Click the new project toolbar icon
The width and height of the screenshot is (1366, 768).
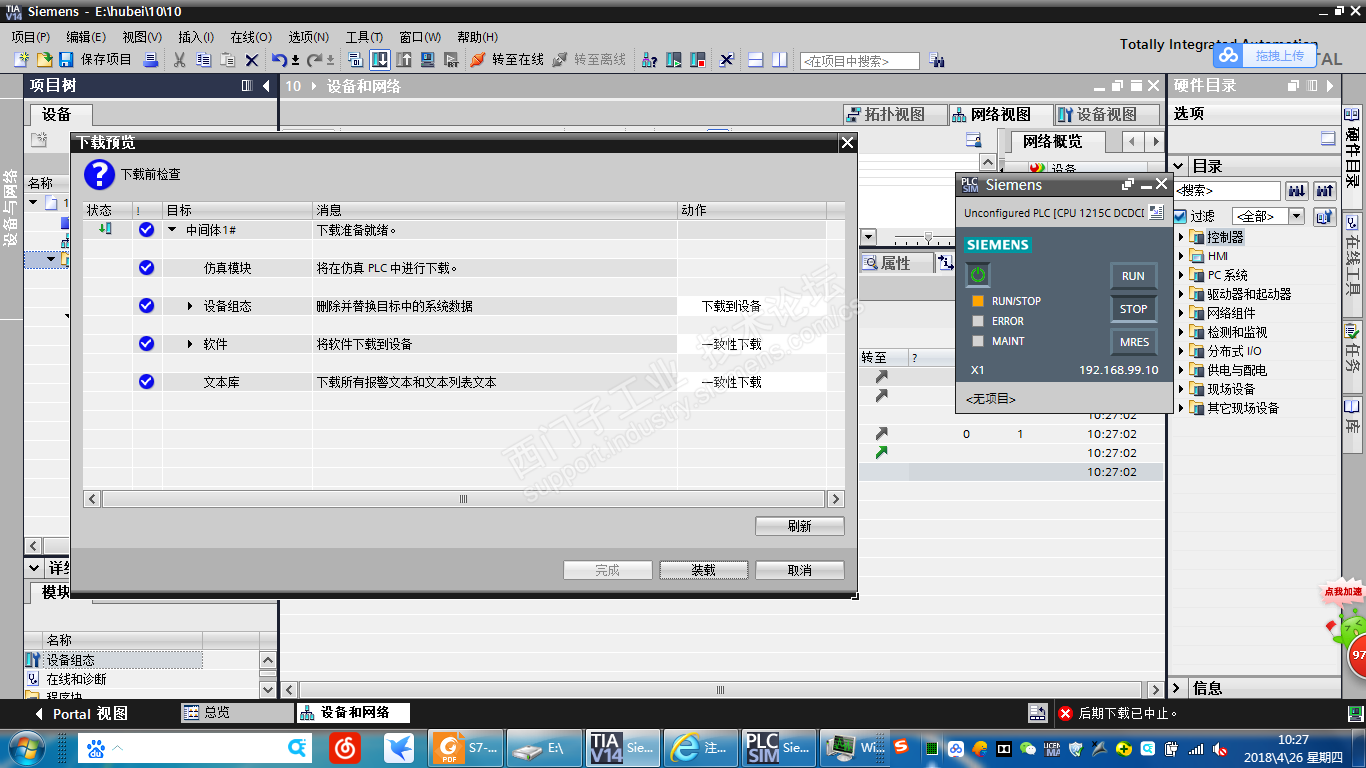click(21, 60)
